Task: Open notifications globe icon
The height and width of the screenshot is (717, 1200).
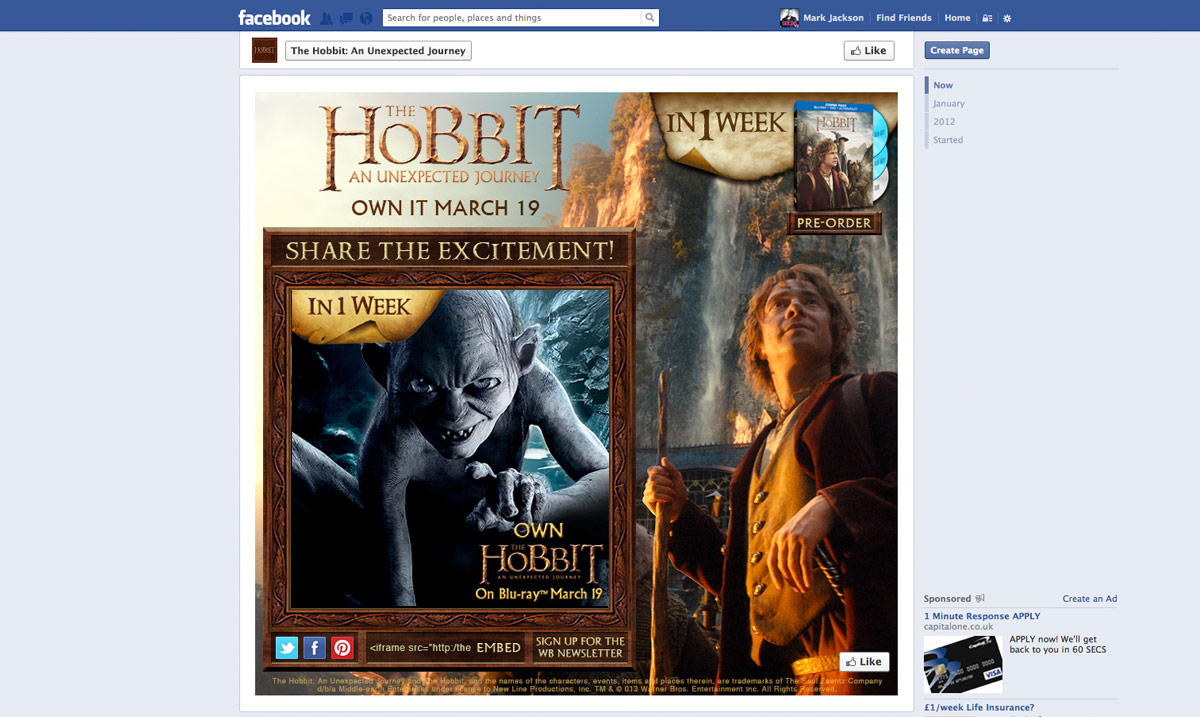Action: point(366,18)
